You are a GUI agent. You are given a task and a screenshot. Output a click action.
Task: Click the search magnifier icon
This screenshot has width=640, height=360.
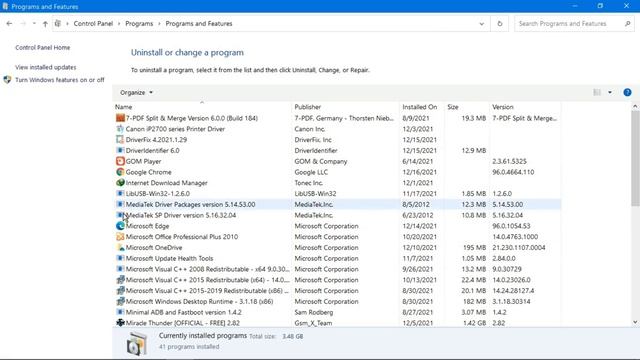click(x=628, y=24)
